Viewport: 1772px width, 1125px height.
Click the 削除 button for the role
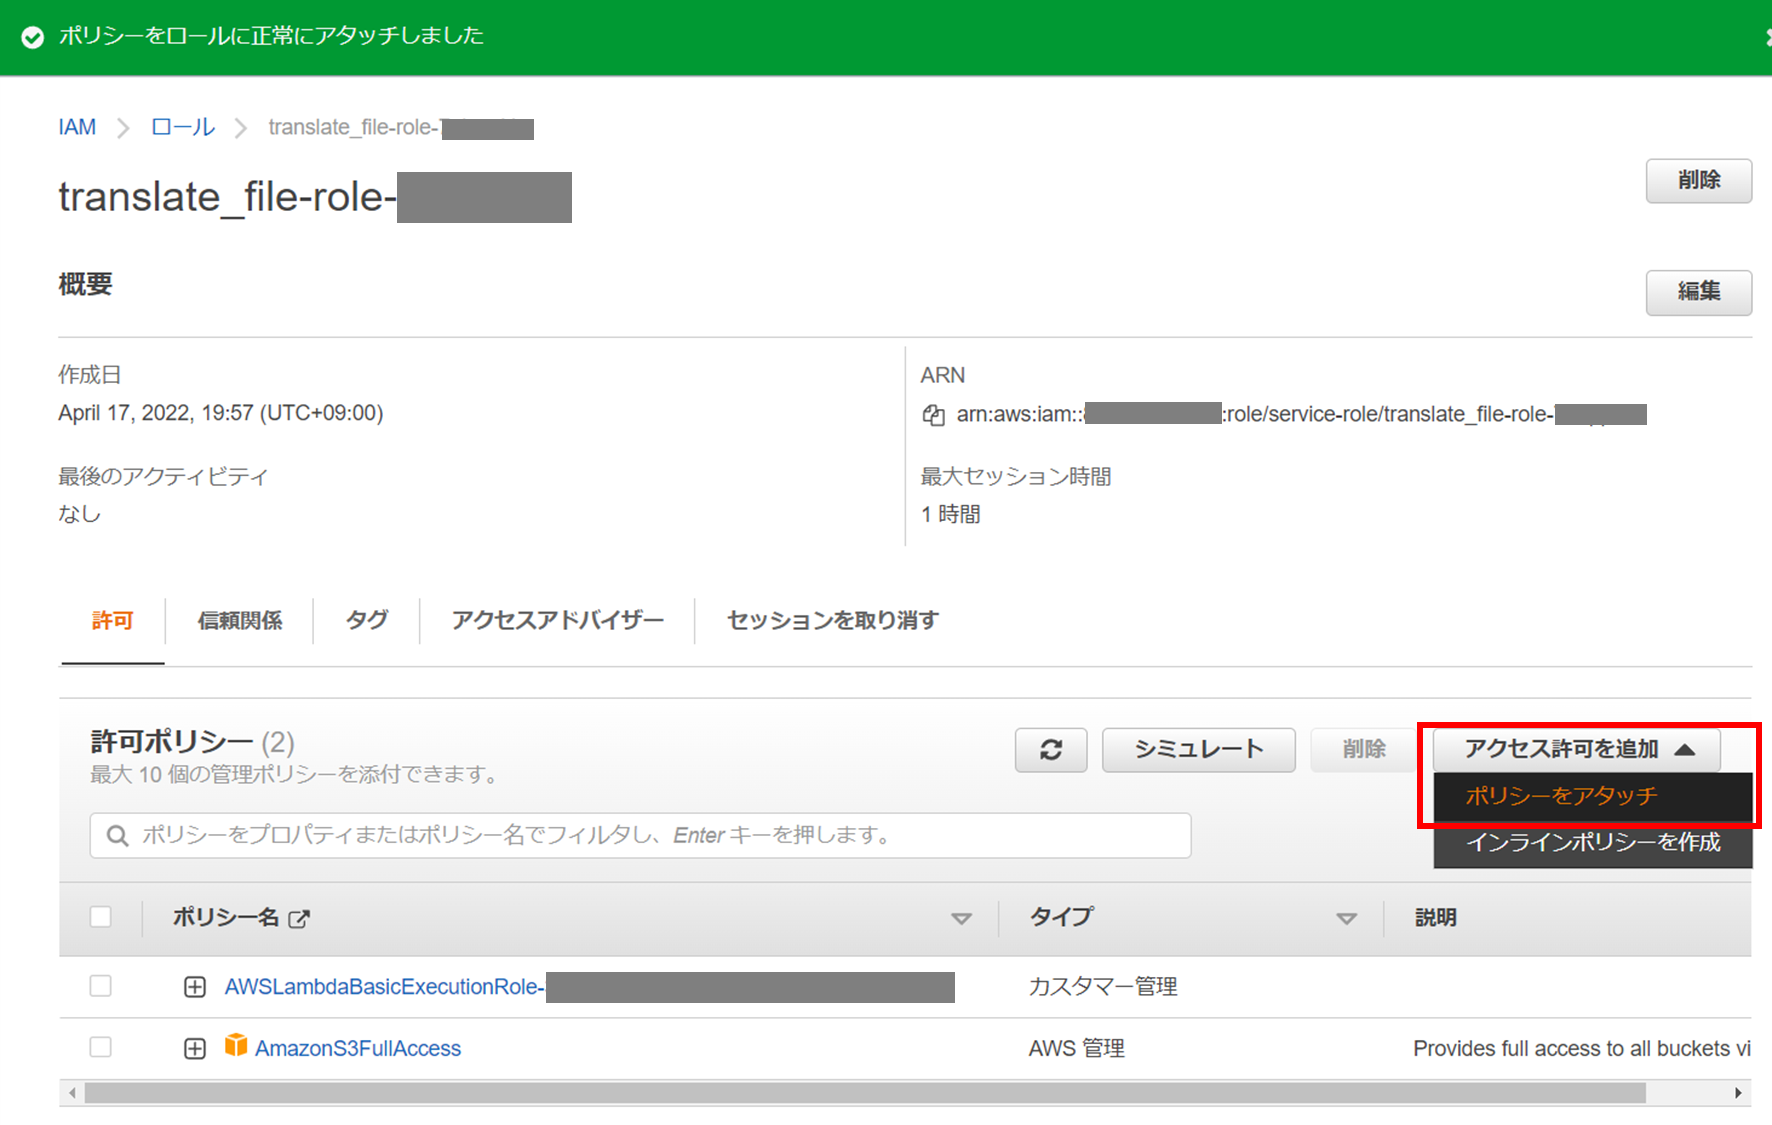click(x=1699, y=181)
